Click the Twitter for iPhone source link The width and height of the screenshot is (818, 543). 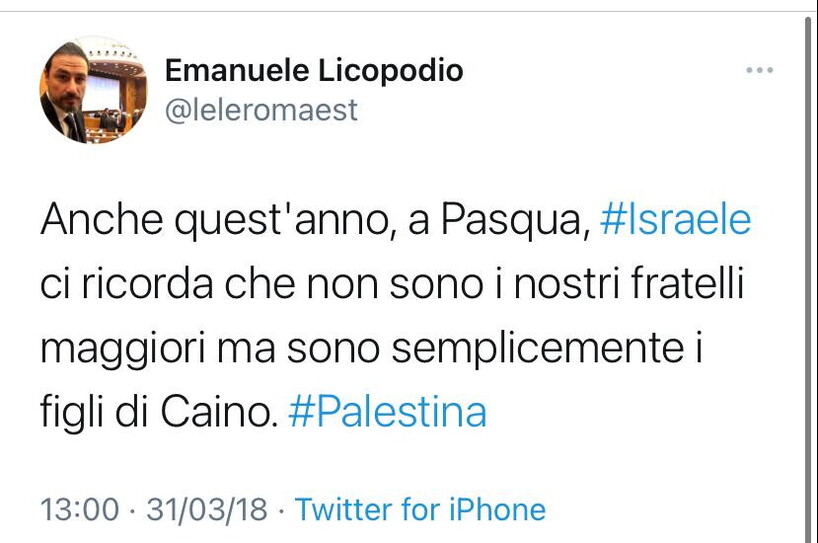point(420,510)
